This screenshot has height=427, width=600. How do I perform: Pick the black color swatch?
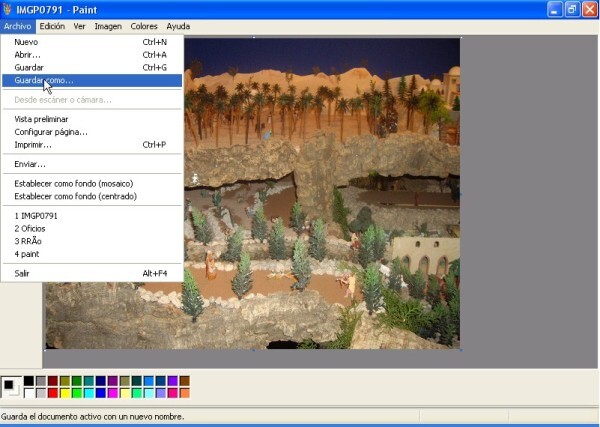click(29, 381)
